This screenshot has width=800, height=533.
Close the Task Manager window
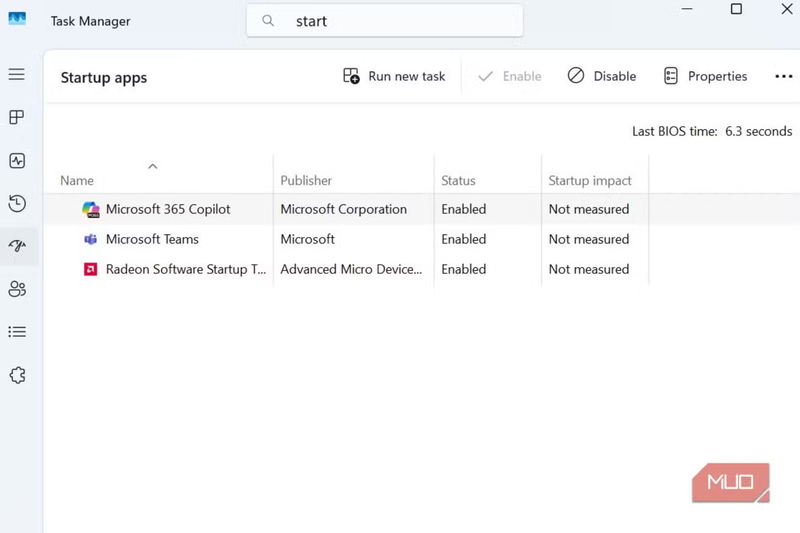(x=787, y=9)
